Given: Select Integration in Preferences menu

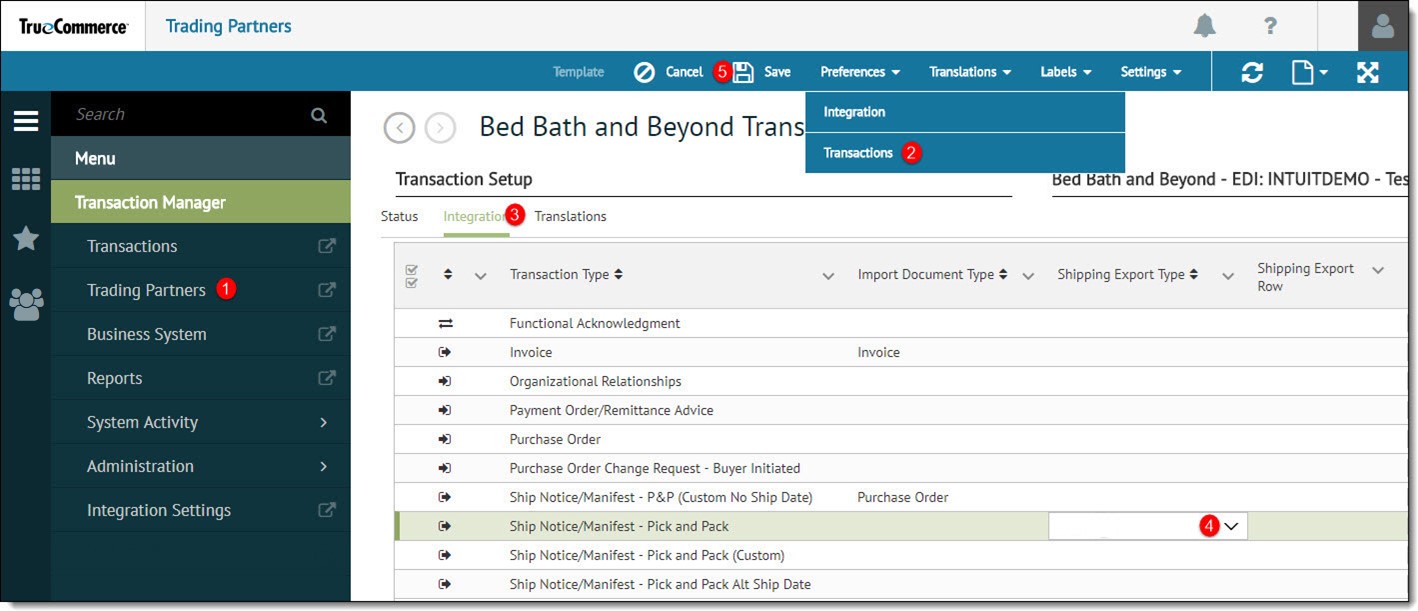Looking at the screenshot, I should 965,112.
